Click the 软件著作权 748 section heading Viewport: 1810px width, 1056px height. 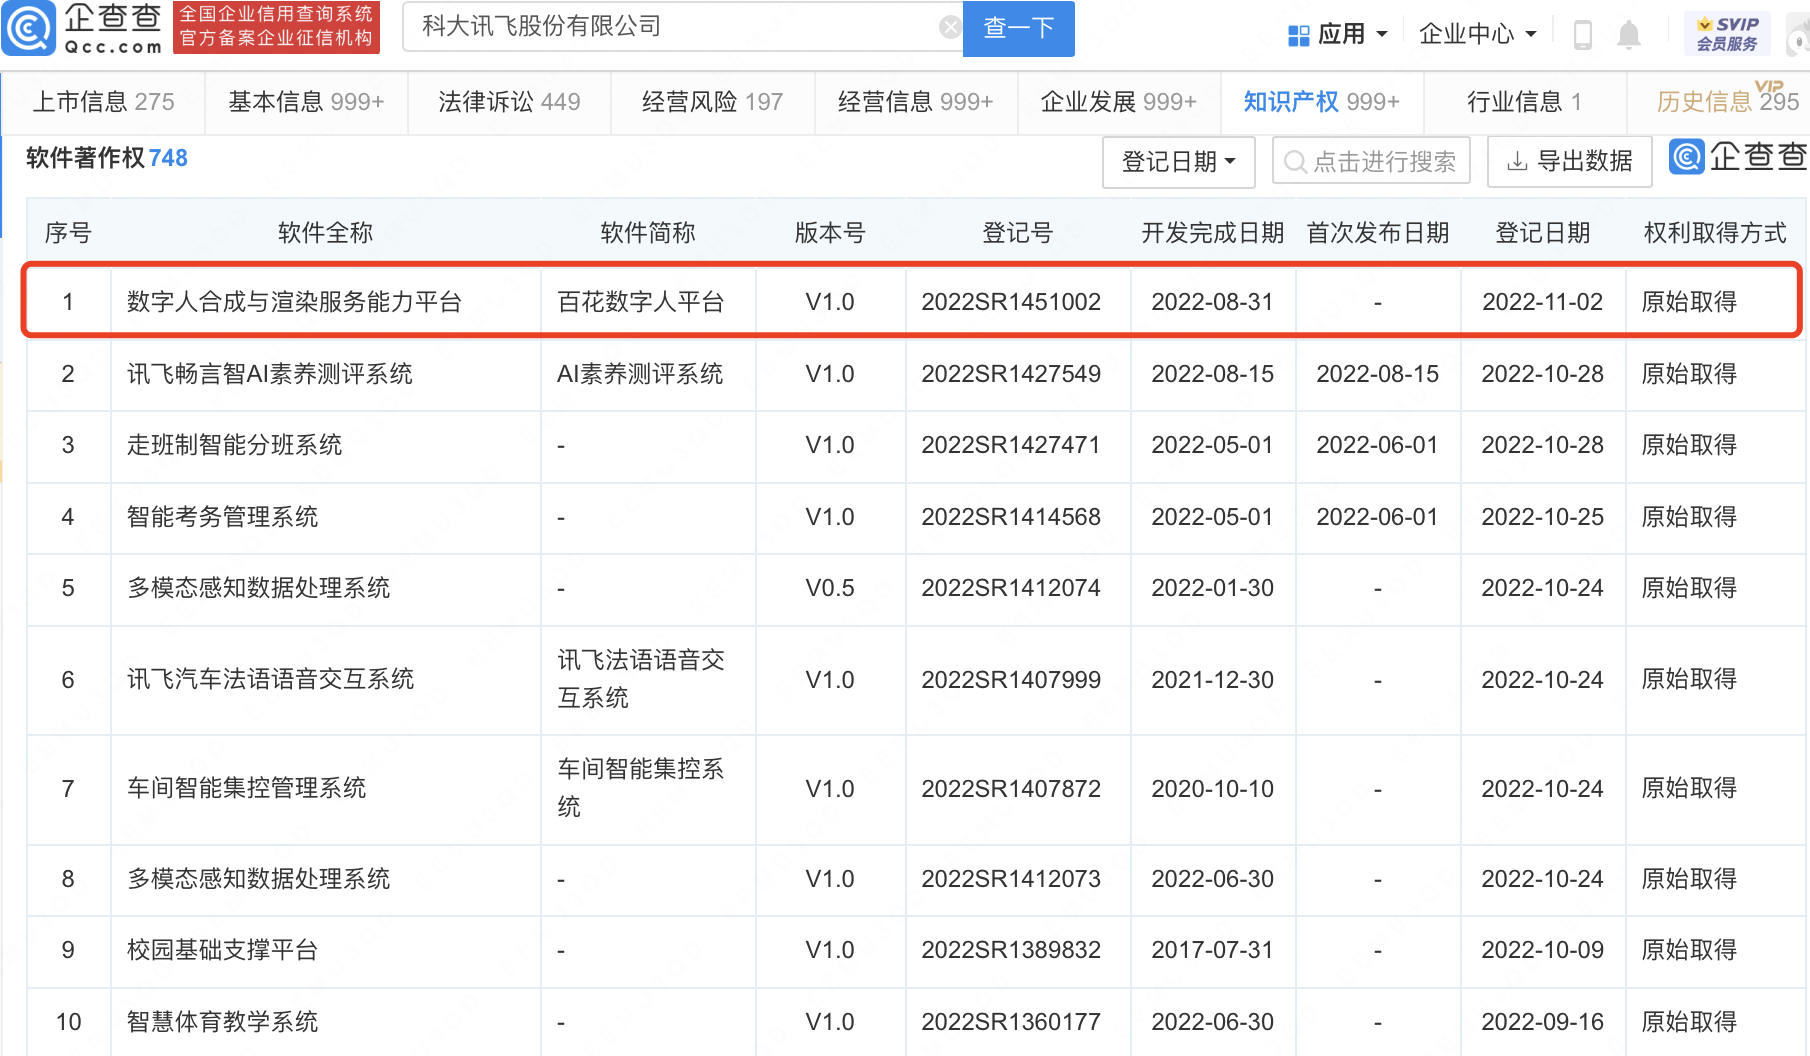tap(107, 158)
